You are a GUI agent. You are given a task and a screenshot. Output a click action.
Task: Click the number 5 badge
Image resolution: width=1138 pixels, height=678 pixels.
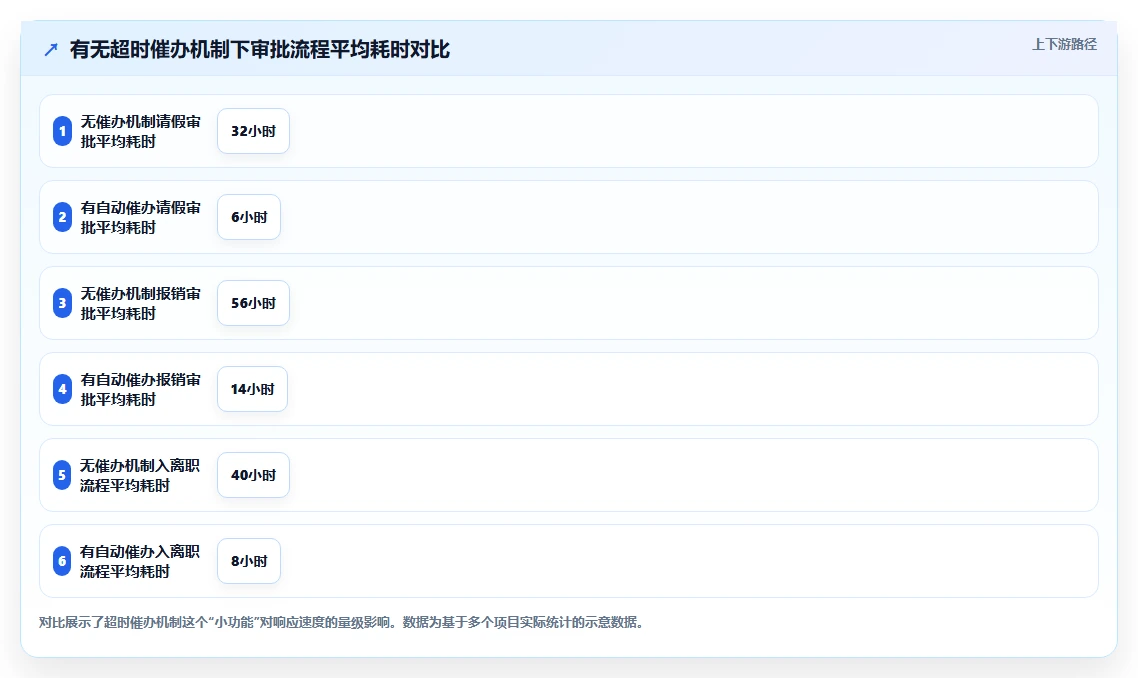click(62, 475)
